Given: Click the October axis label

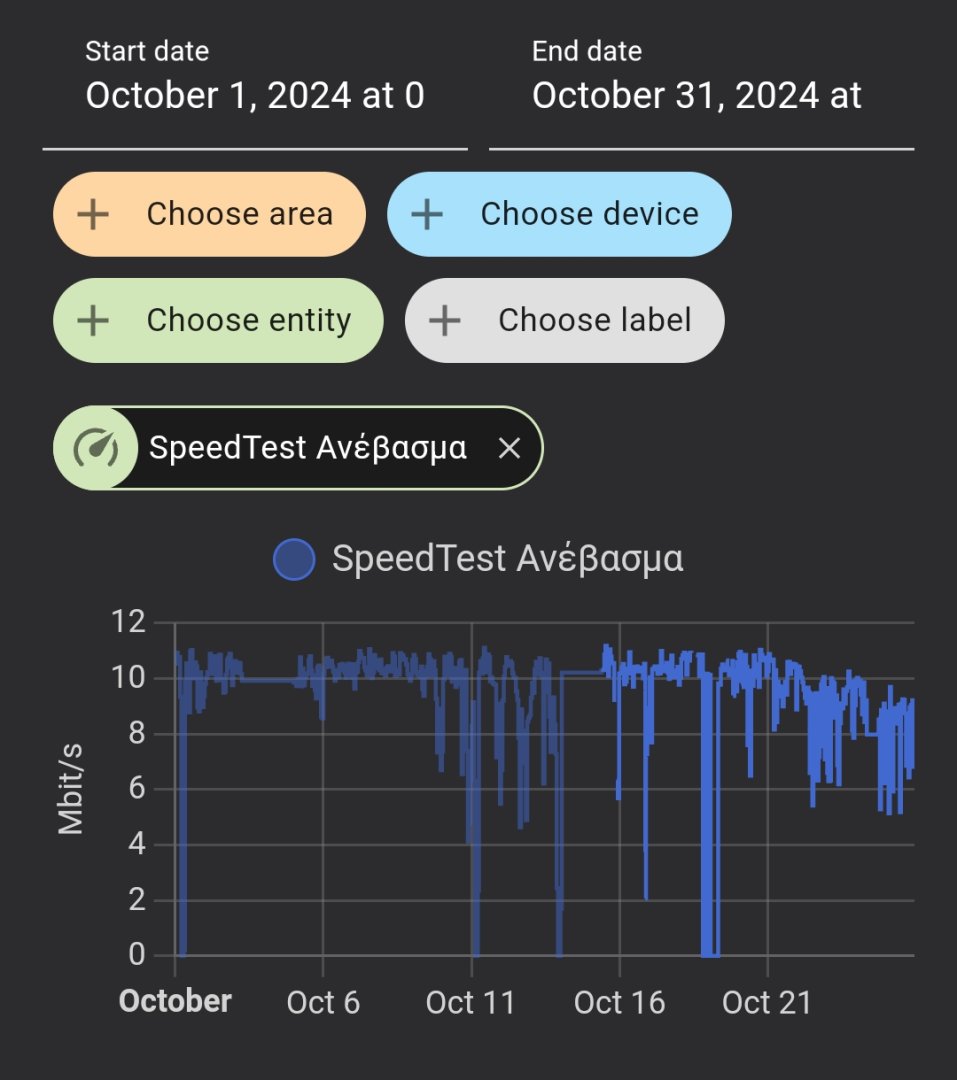Looking at the screenshot, I should coord(175,1001).
